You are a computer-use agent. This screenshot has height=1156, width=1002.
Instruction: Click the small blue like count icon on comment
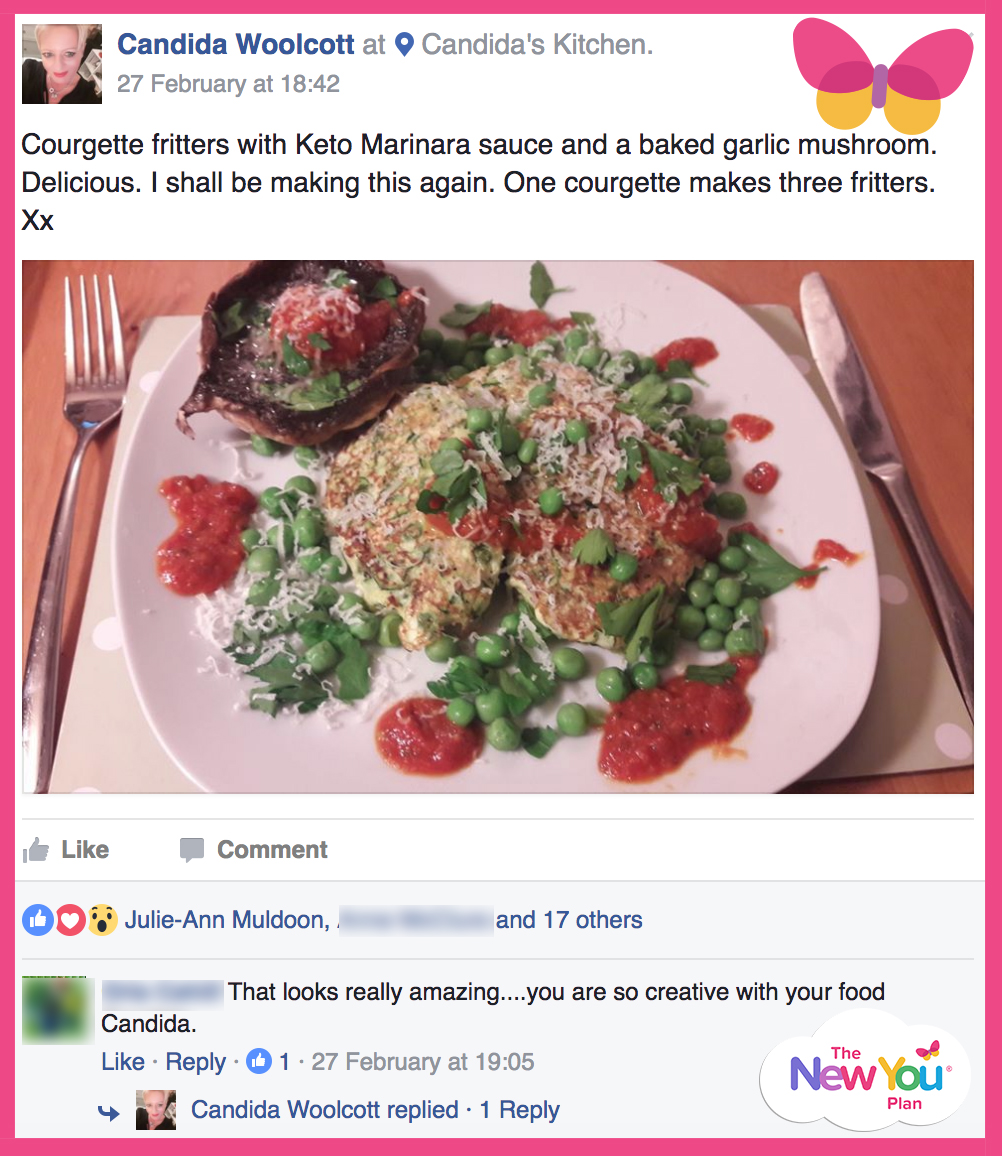(259, 1062)
